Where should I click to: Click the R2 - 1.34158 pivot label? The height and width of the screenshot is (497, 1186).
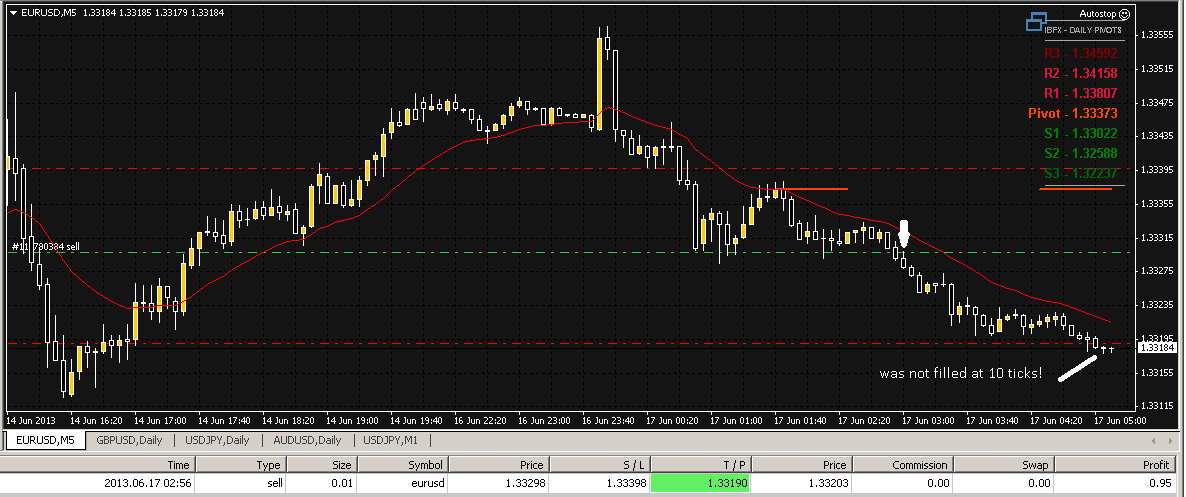(x=1080, y=73)
